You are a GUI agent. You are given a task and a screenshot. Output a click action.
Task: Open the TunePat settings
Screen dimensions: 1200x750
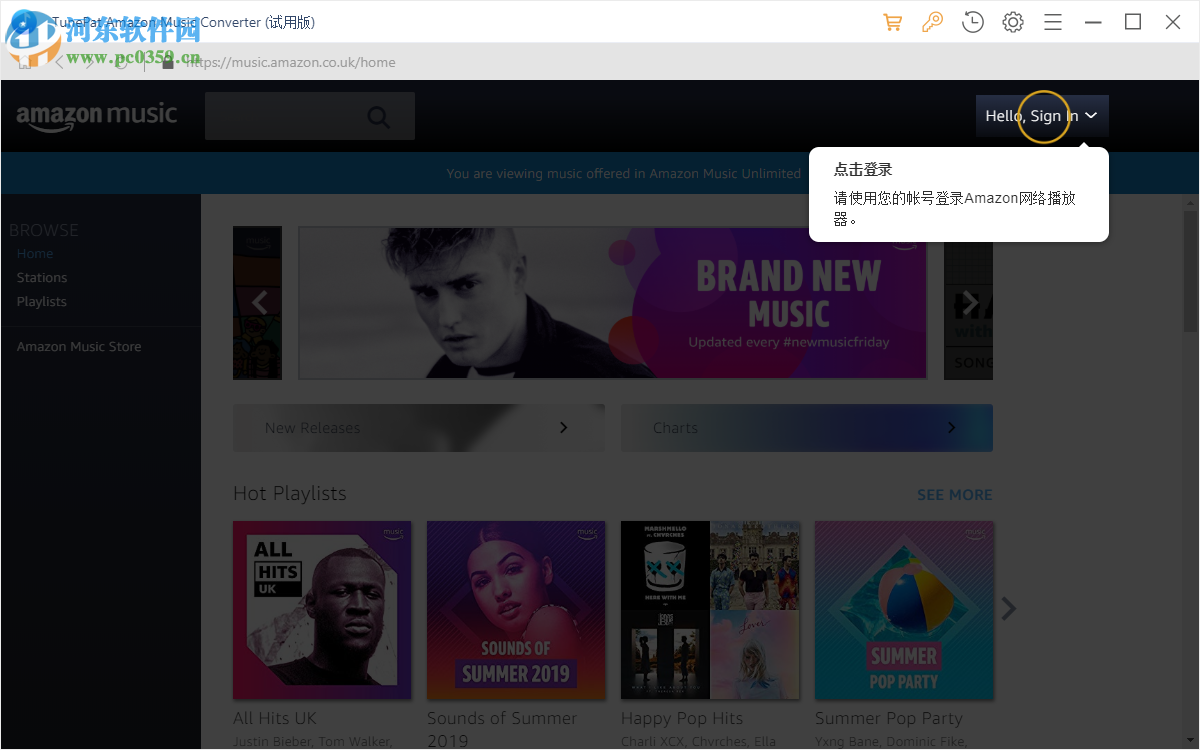(1012, 21)
